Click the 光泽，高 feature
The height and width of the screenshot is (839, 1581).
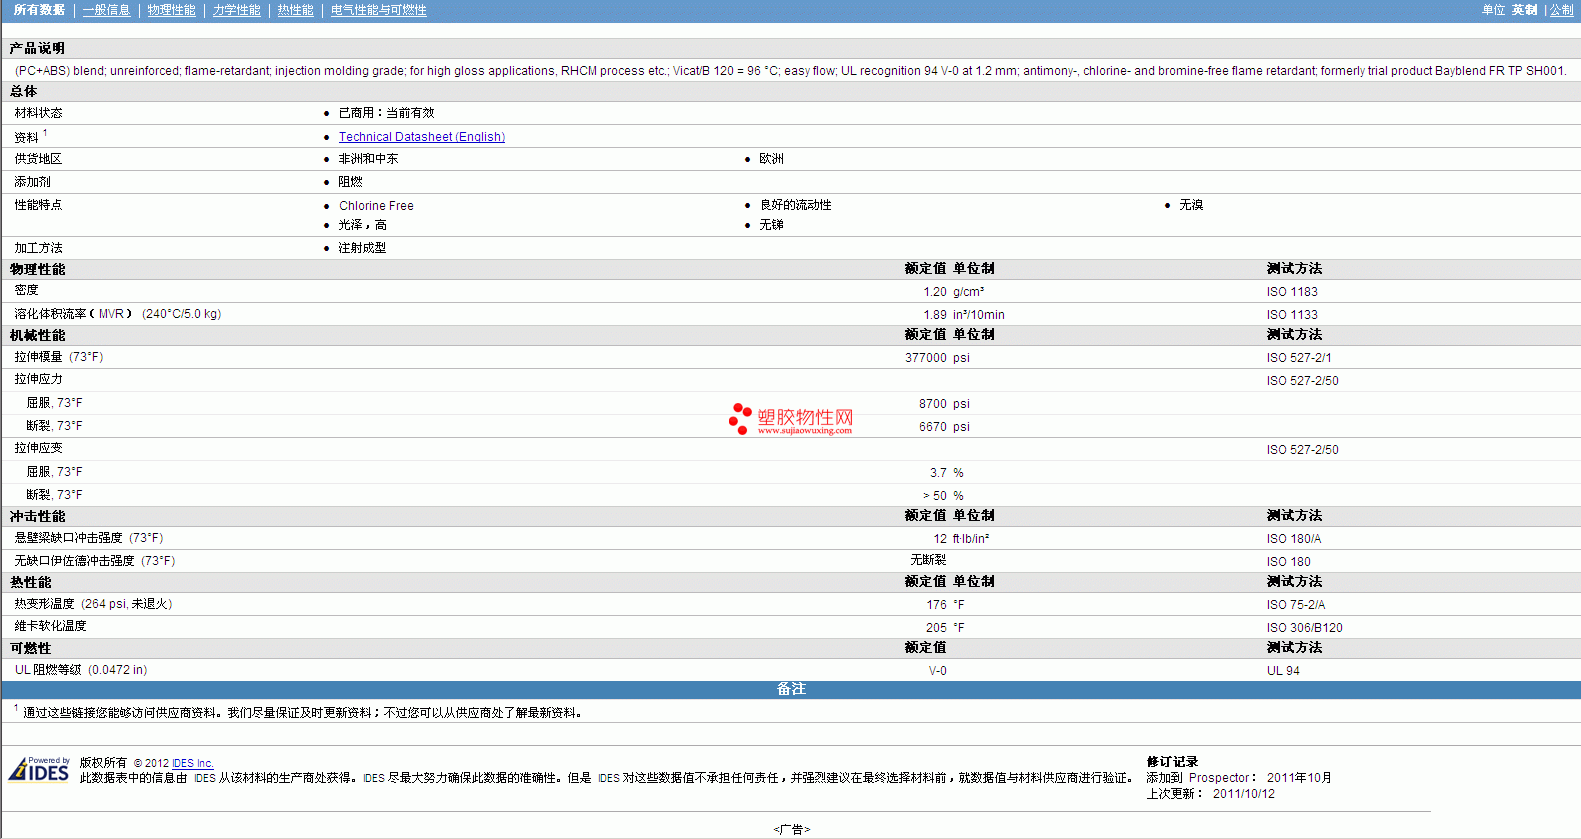tap(362, 225)
